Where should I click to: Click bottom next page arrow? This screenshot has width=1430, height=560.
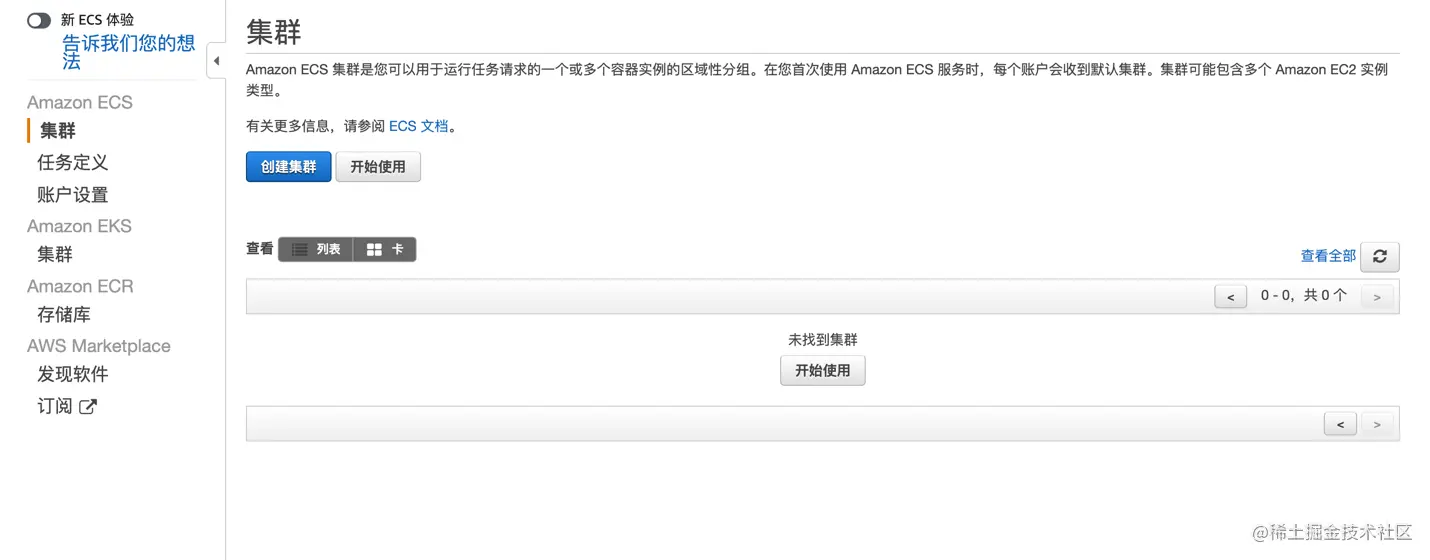1377,425
